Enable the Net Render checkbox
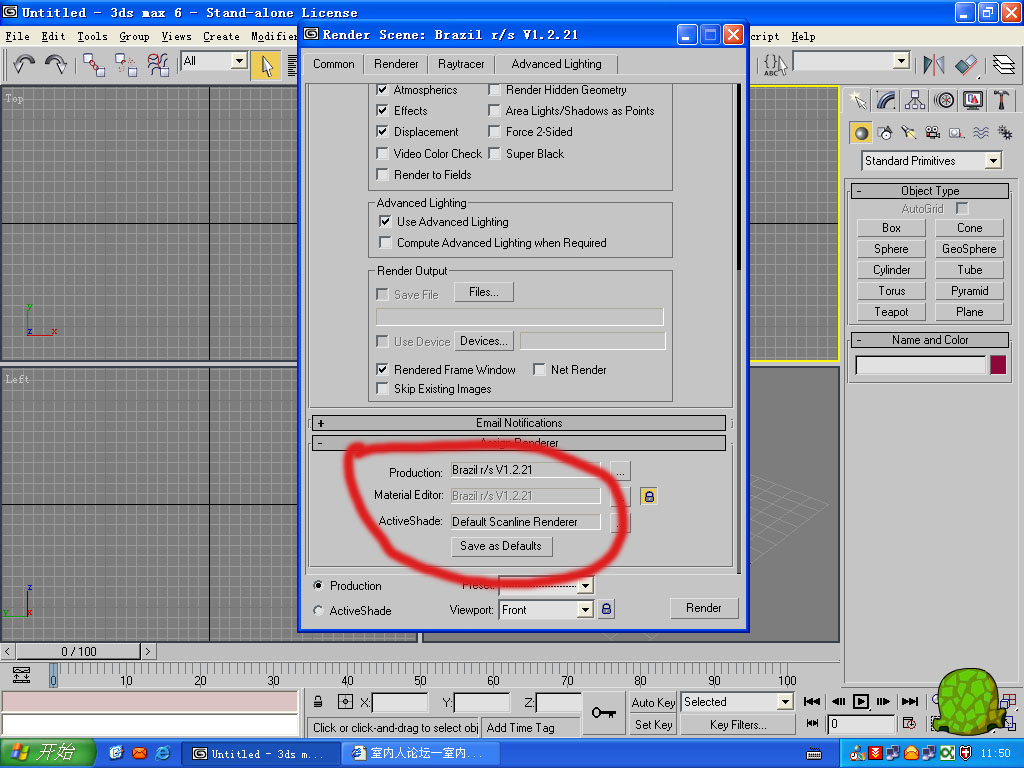The width and height of the screenshot is (1024, 768). pyautogui.click(x=539, y=370)
